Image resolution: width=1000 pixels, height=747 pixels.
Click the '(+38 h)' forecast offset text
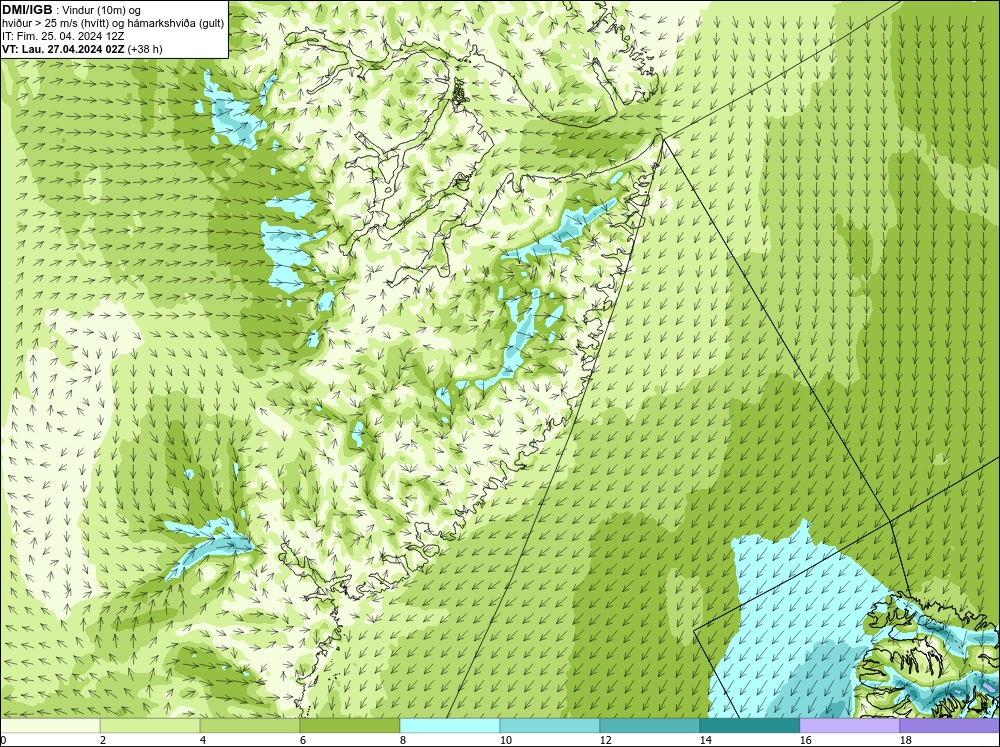click(145, 49)
